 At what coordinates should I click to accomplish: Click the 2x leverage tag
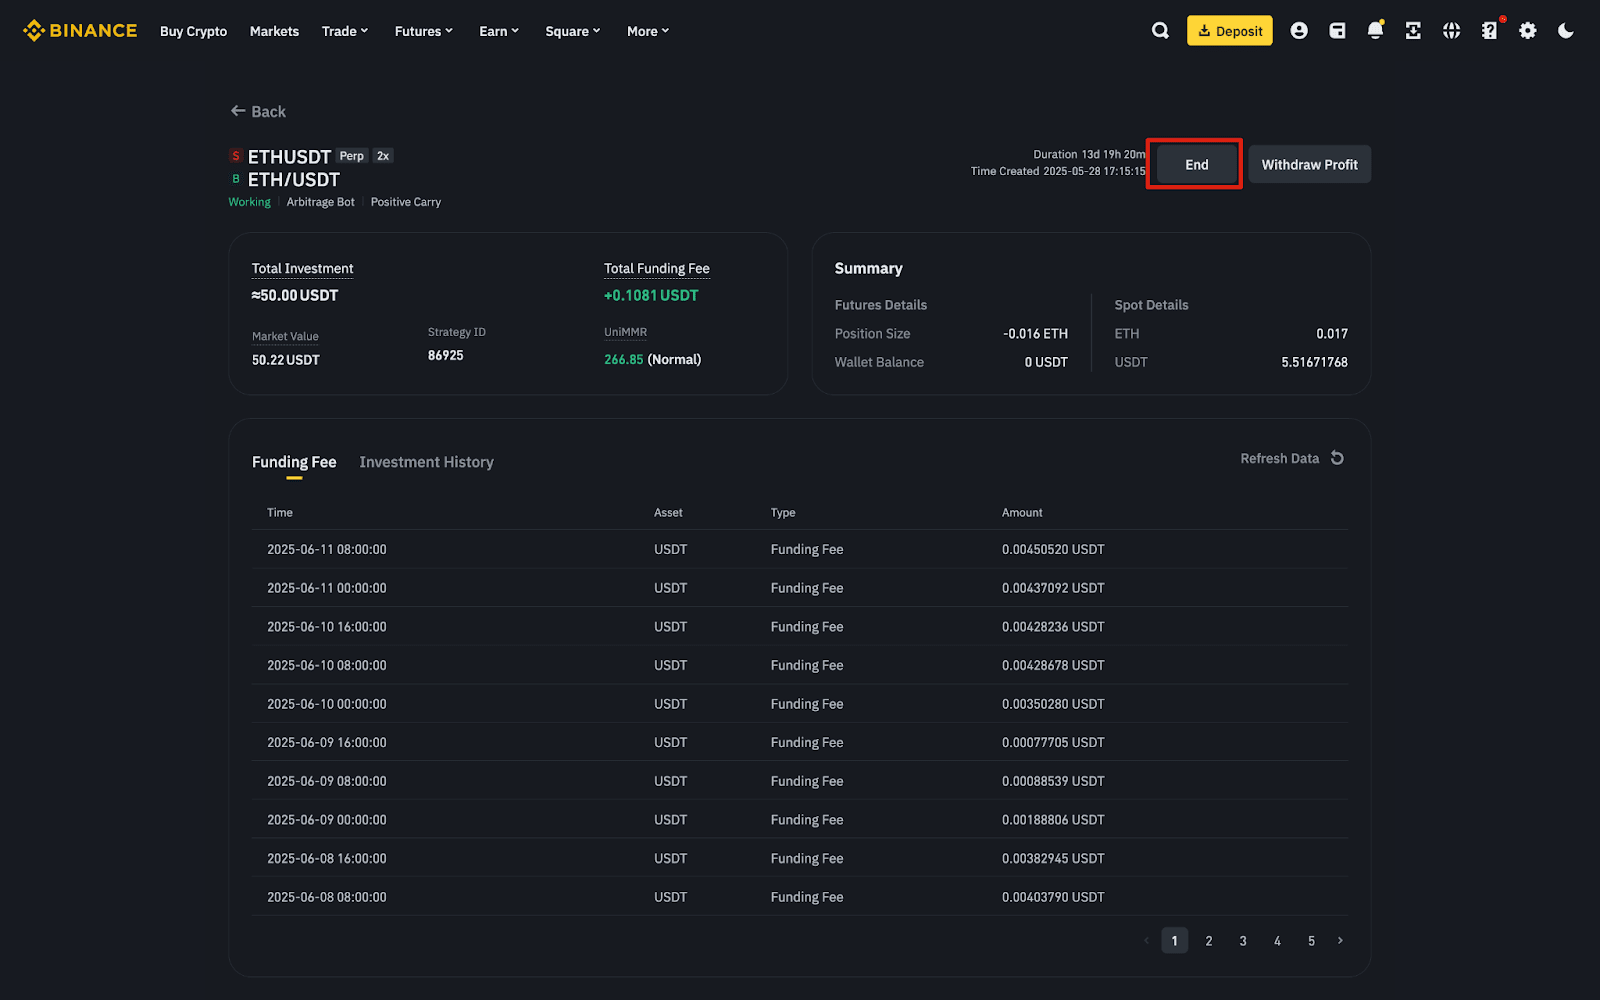[x=383, y=156]
